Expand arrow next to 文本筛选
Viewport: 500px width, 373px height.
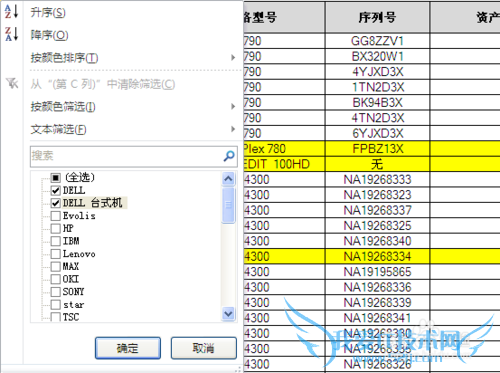tap(233, 129)
